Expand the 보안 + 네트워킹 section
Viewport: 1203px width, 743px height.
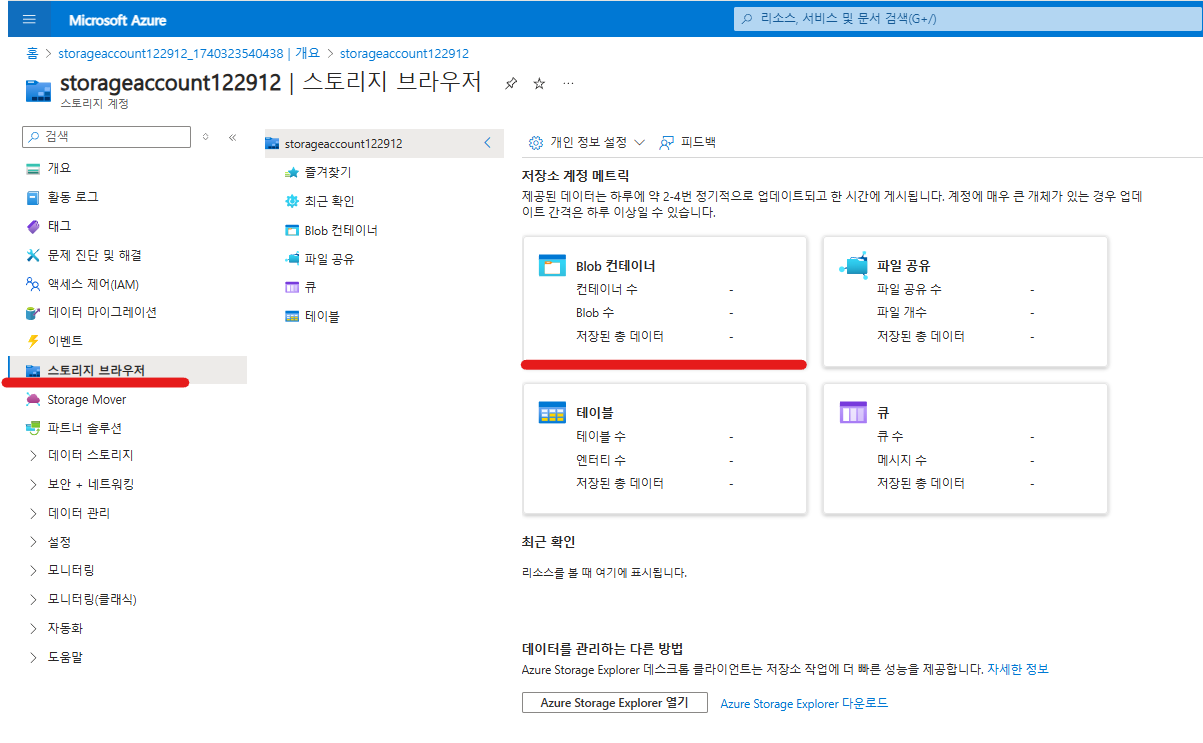(34, 484)
